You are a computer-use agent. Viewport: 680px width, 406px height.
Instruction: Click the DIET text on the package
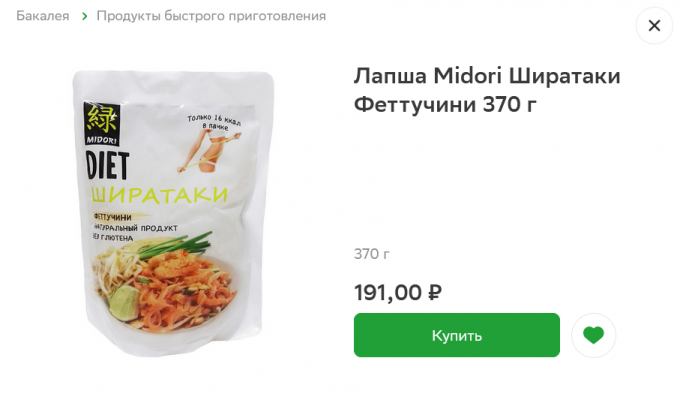click(x=107, y=166)
